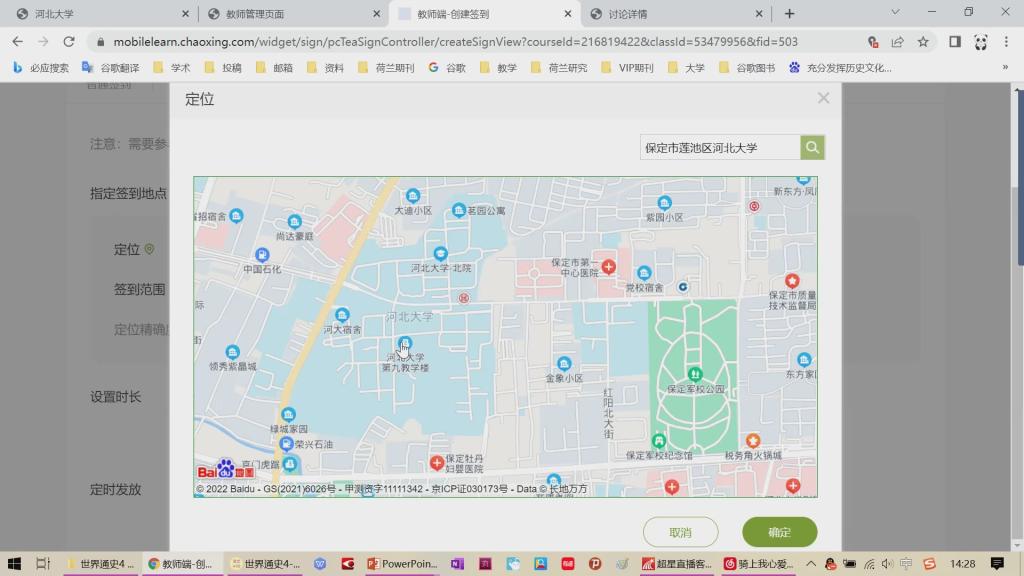
Task: Open the 荷兰期刊 bookmarks folder
Action: [x=385, y=67]
